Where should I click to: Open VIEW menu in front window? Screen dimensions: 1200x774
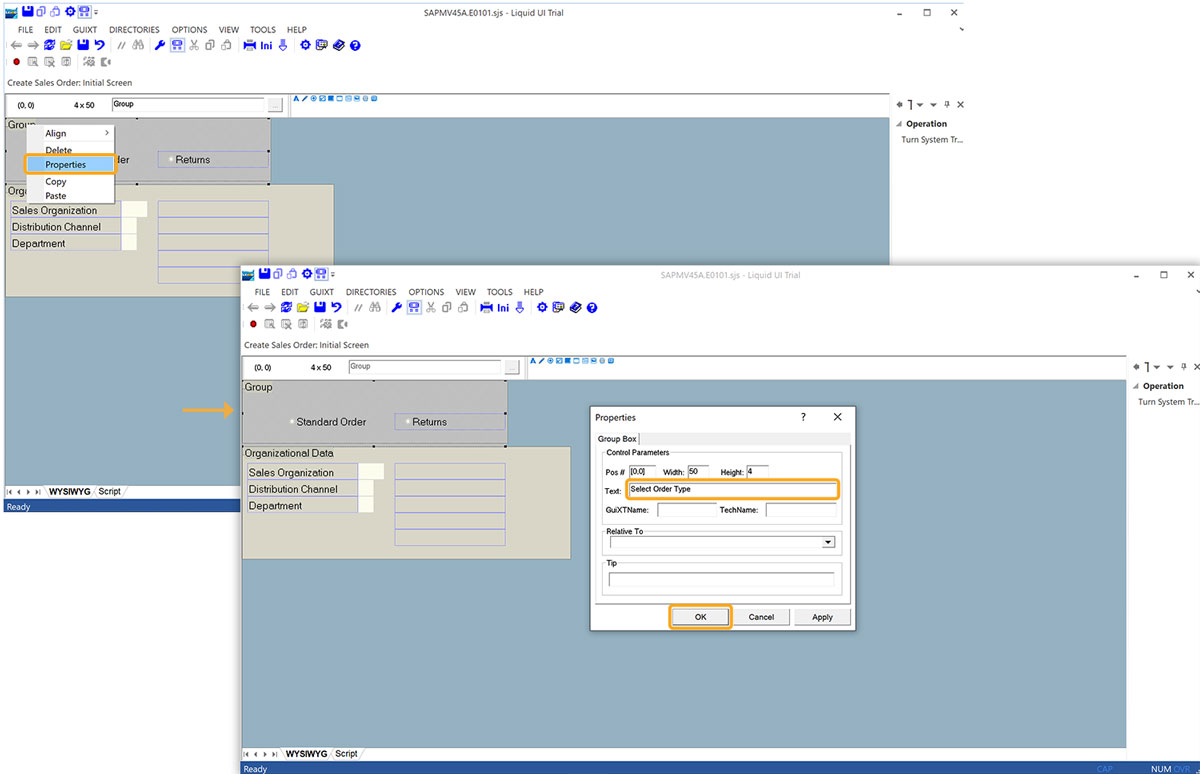coord(466,292)
